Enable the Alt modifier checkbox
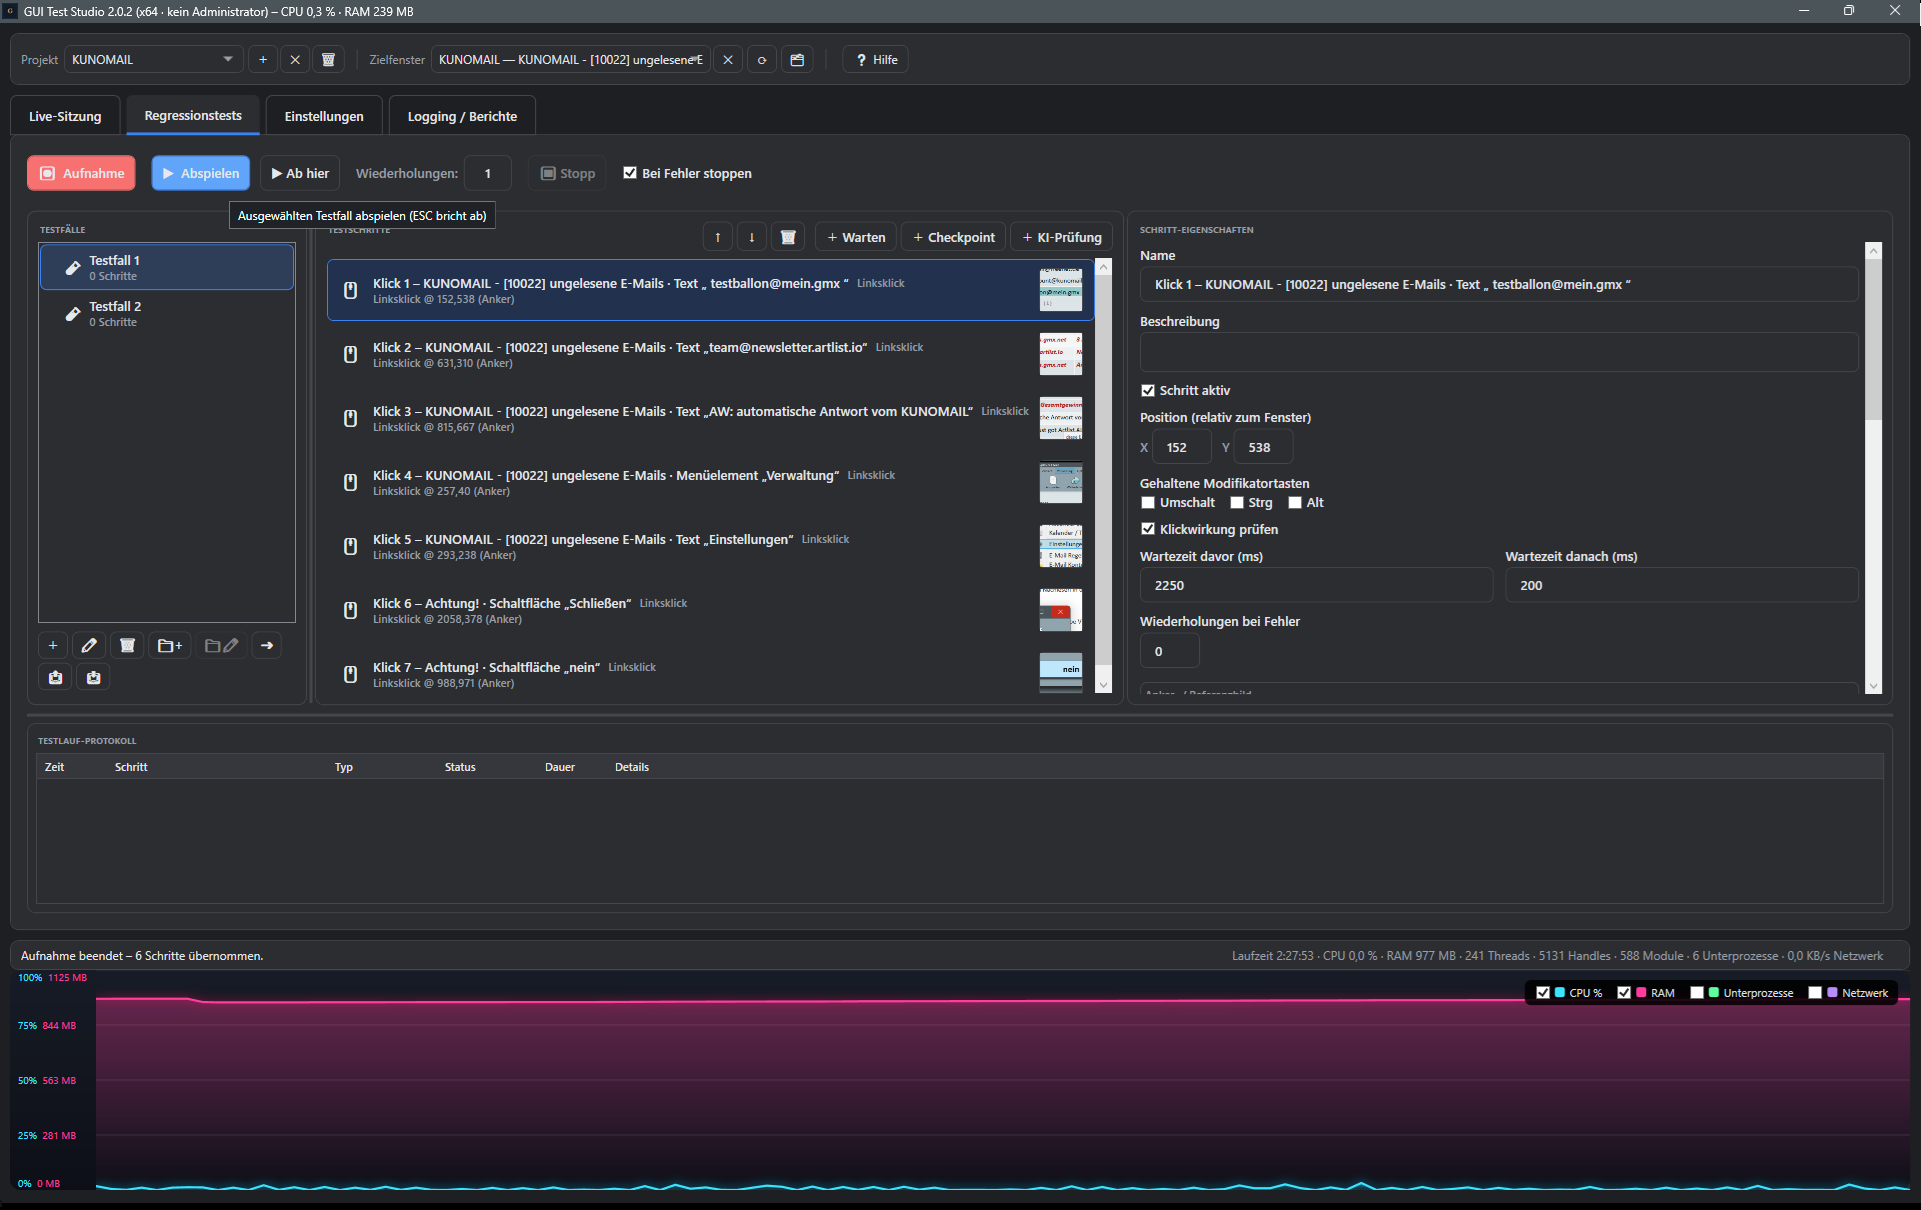The width and height of the screenshot is (1921, 1210). pos(1295,503)
